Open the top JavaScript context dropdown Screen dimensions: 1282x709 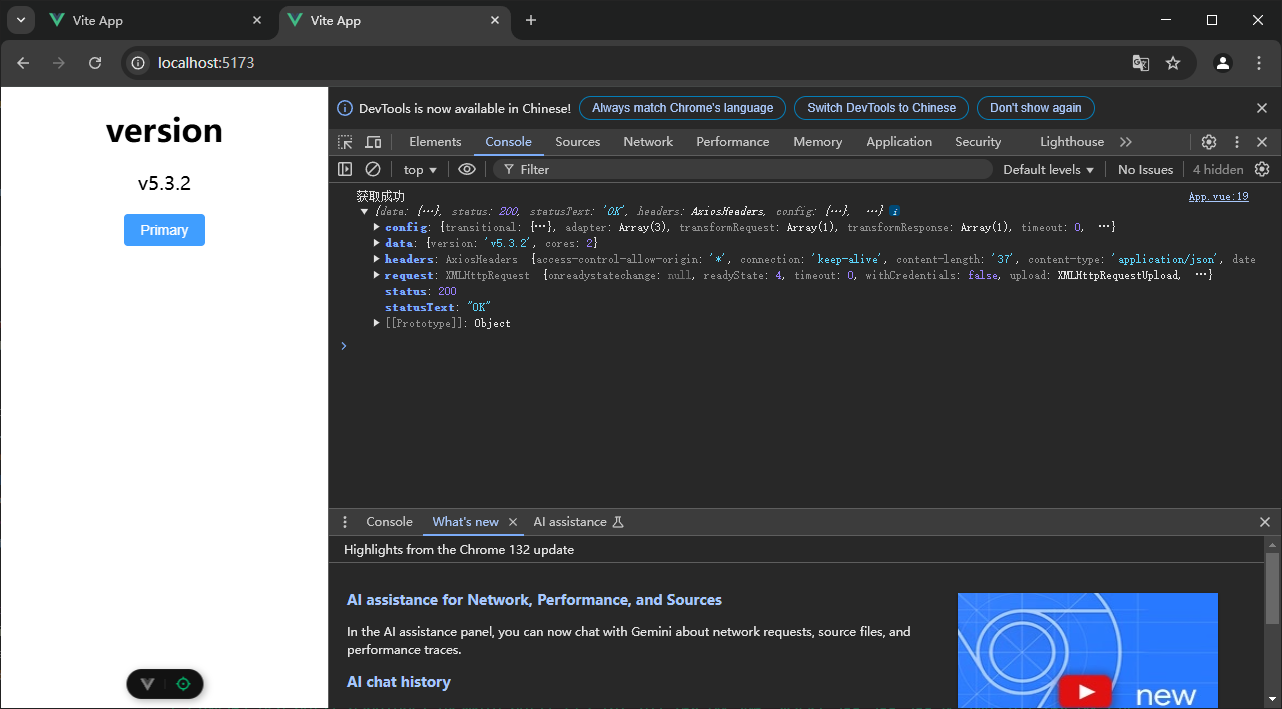pos(420,170)
